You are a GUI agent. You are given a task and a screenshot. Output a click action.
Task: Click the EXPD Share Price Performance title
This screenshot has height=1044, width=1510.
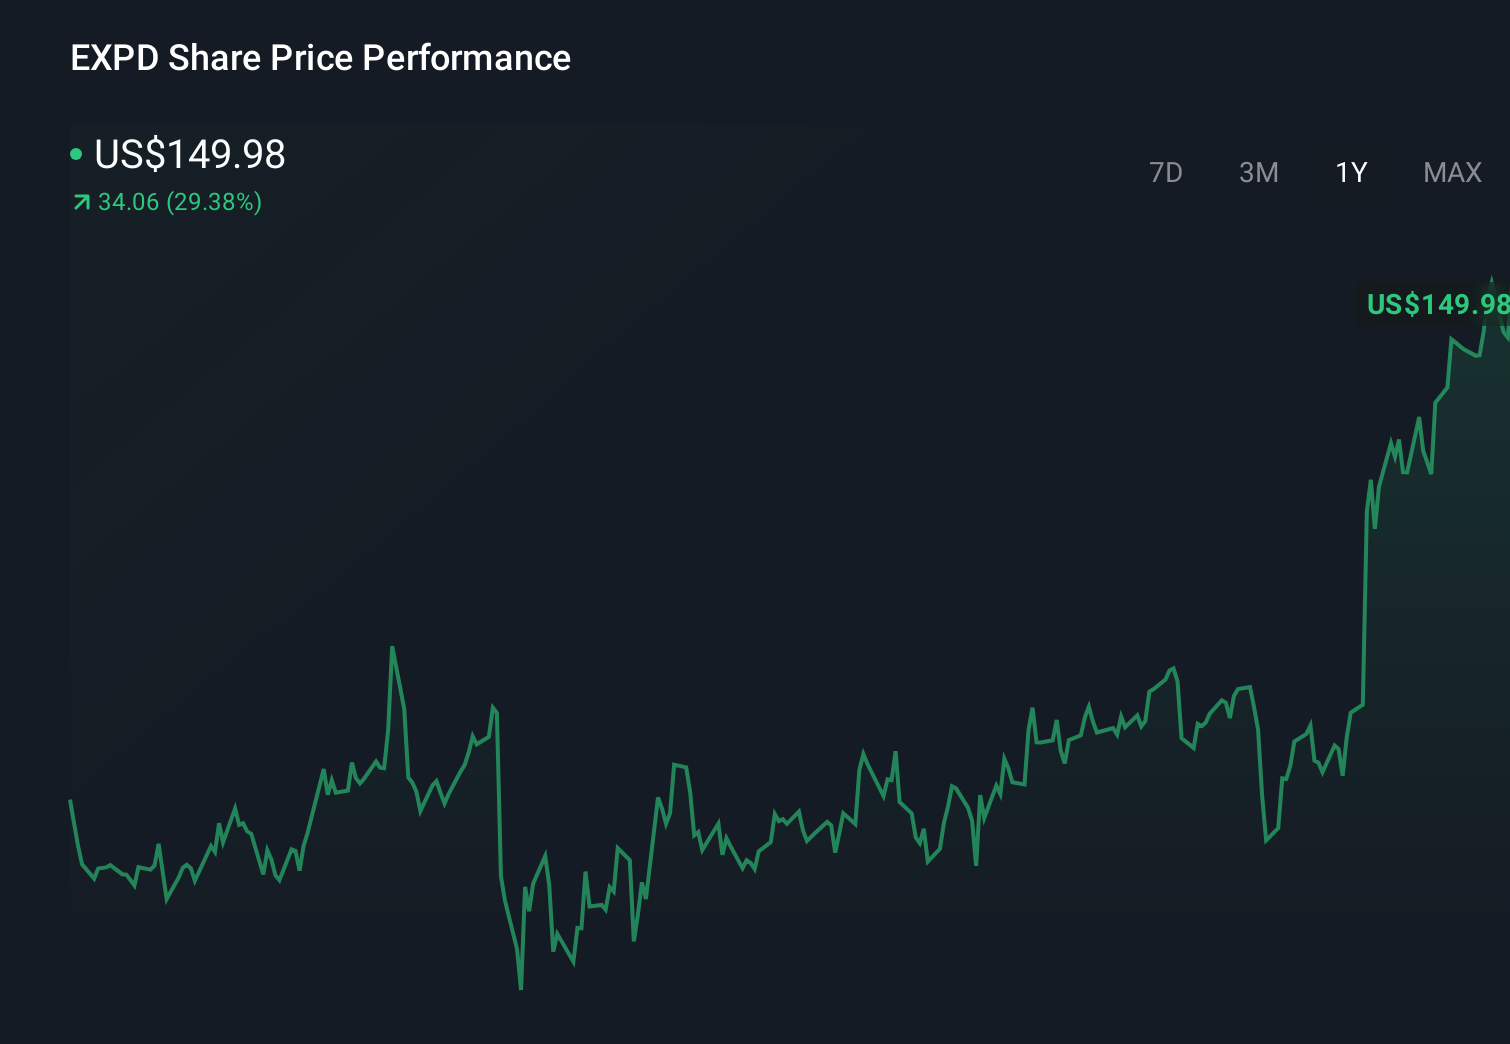tap(320, 57)
